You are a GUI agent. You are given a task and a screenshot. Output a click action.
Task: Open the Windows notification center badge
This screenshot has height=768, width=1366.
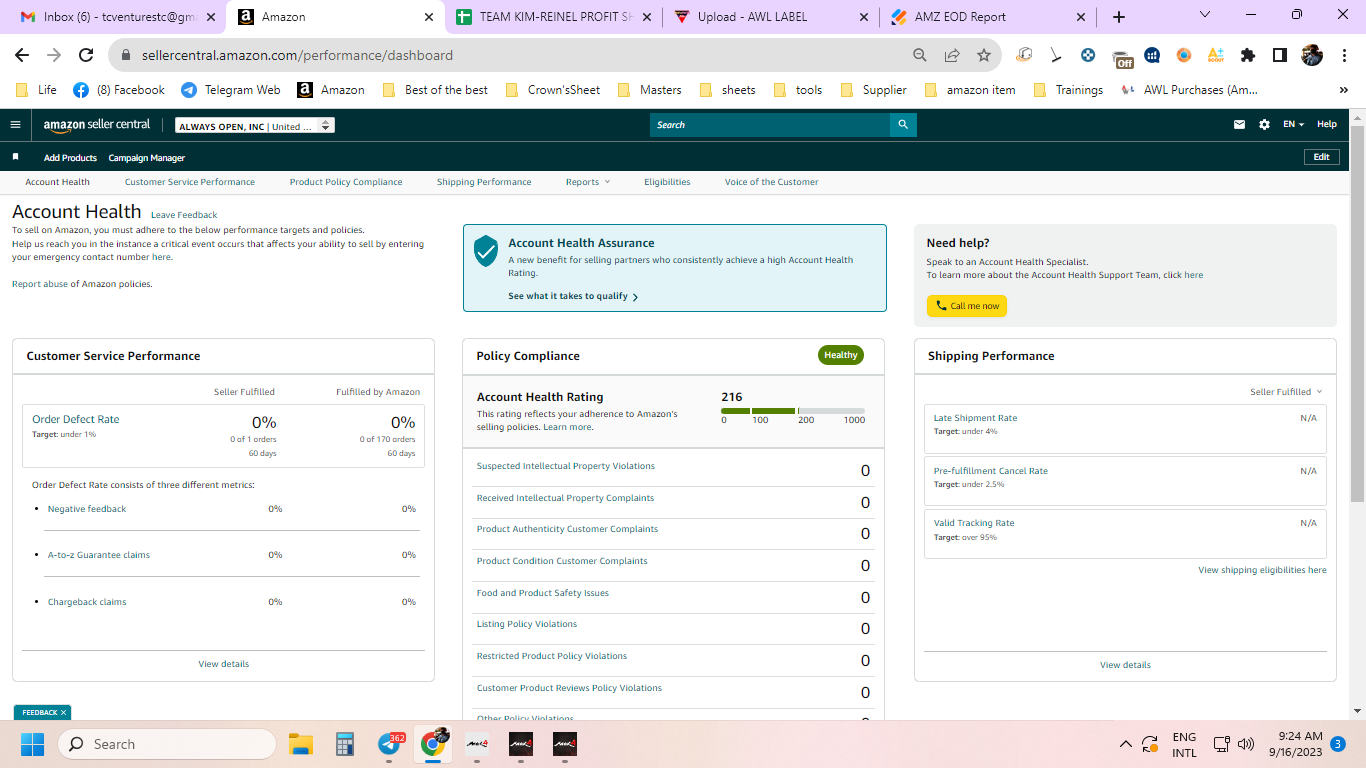tap(1337, 744)
